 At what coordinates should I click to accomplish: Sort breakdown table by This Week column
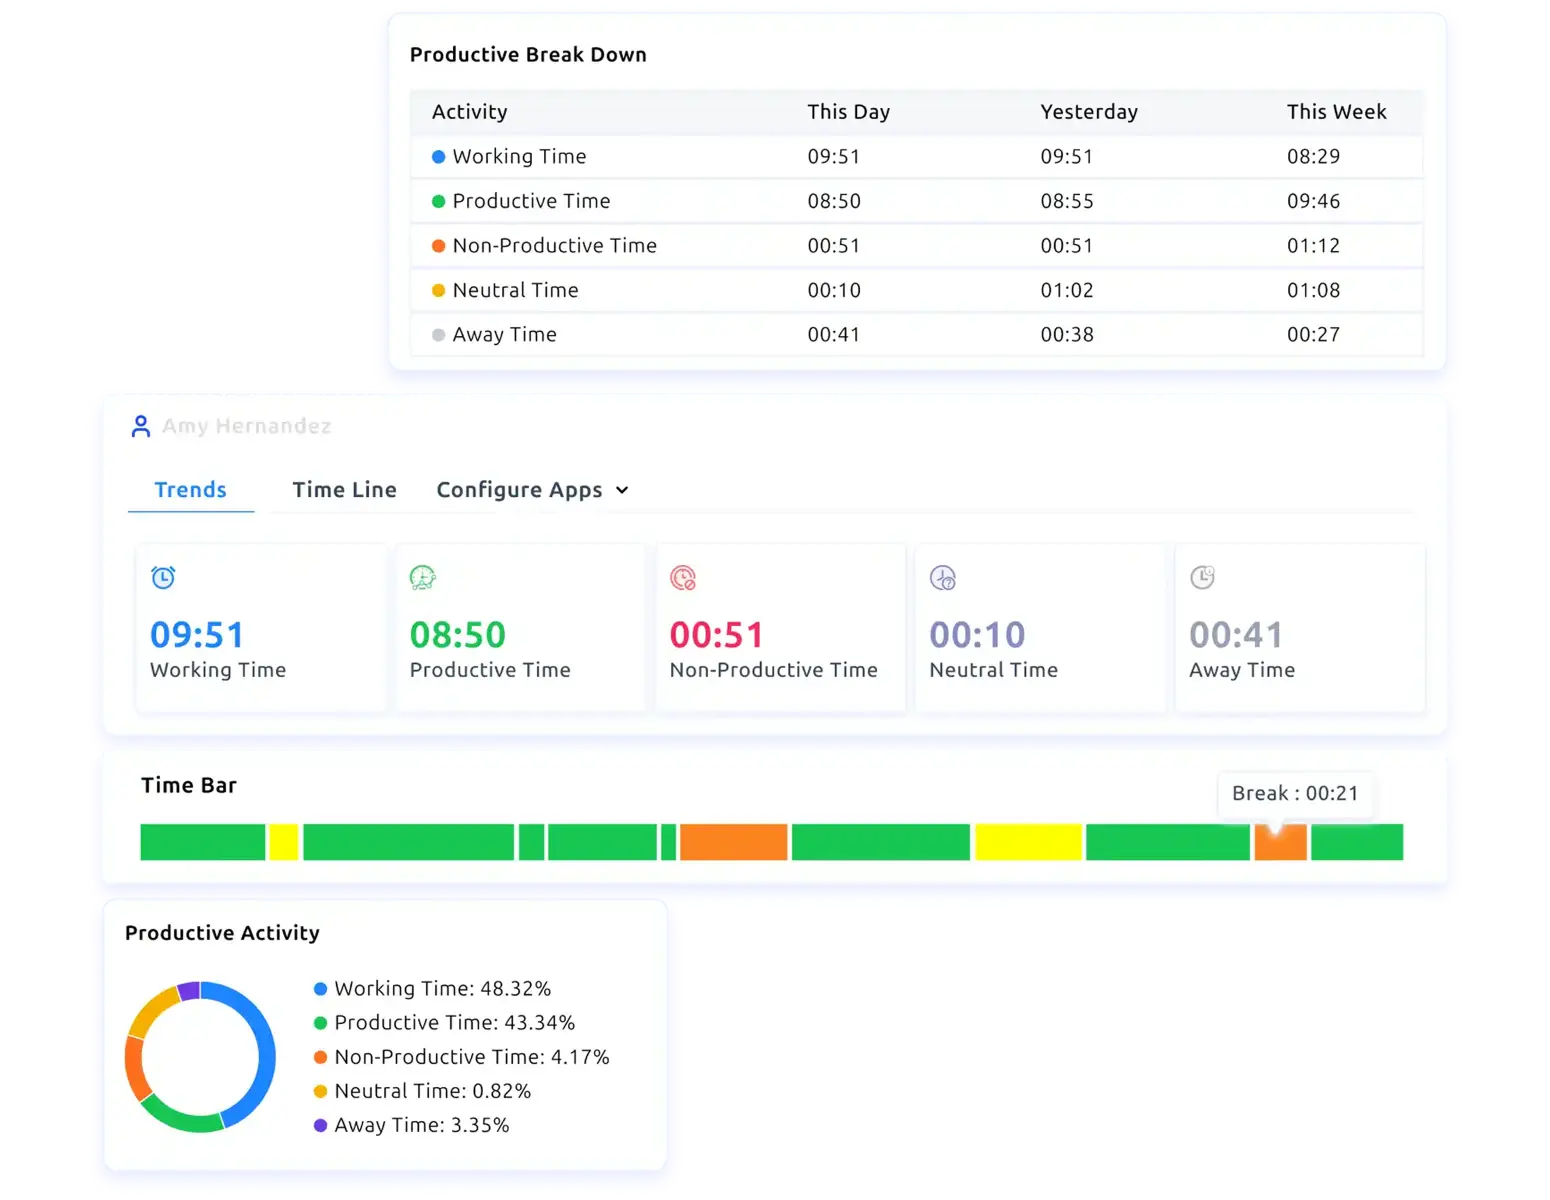coord(1336,112)
